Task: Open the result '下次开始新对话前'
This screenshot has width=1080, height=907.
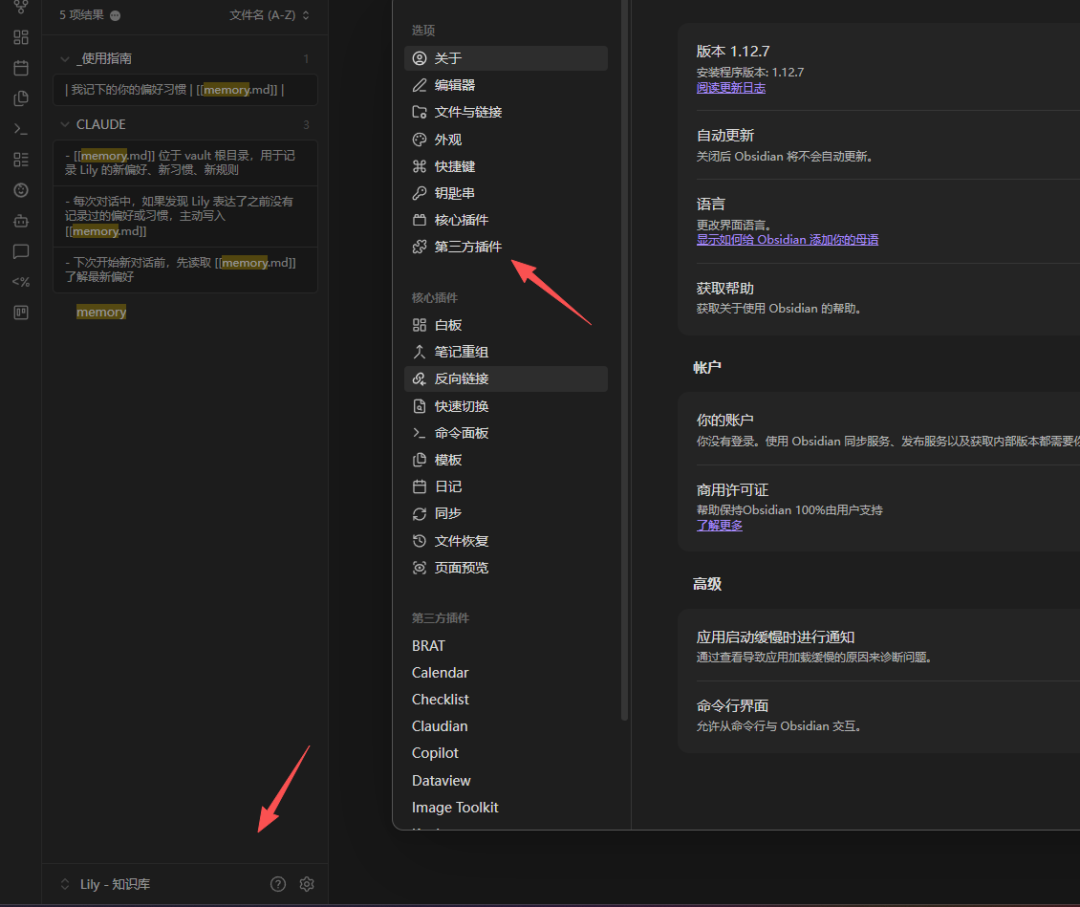Action: [185, 270]
